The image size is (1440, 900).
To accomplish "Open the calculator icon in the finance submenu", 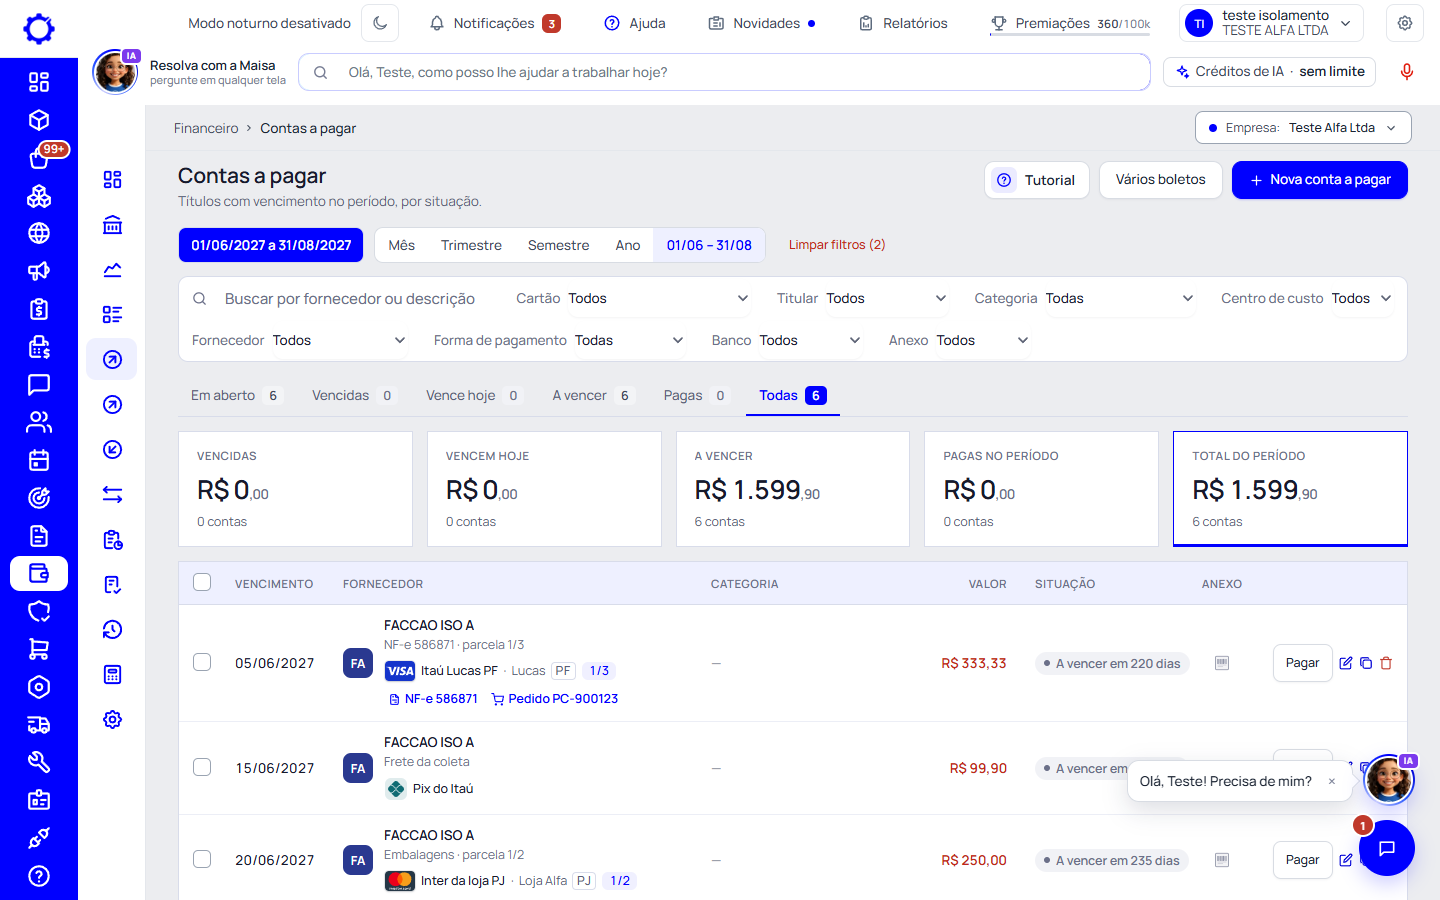I will [113, 675].
